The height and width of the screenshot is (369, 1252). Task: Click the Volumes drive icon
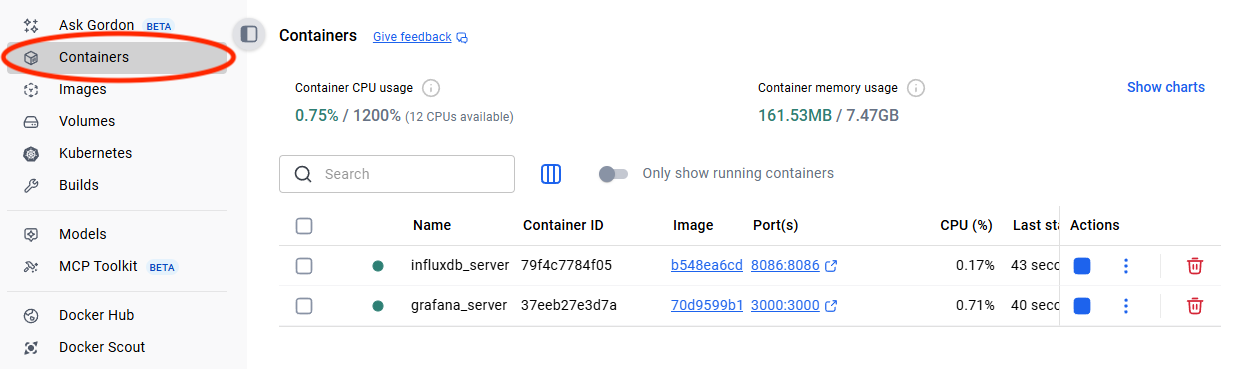(x=31, y=121)
